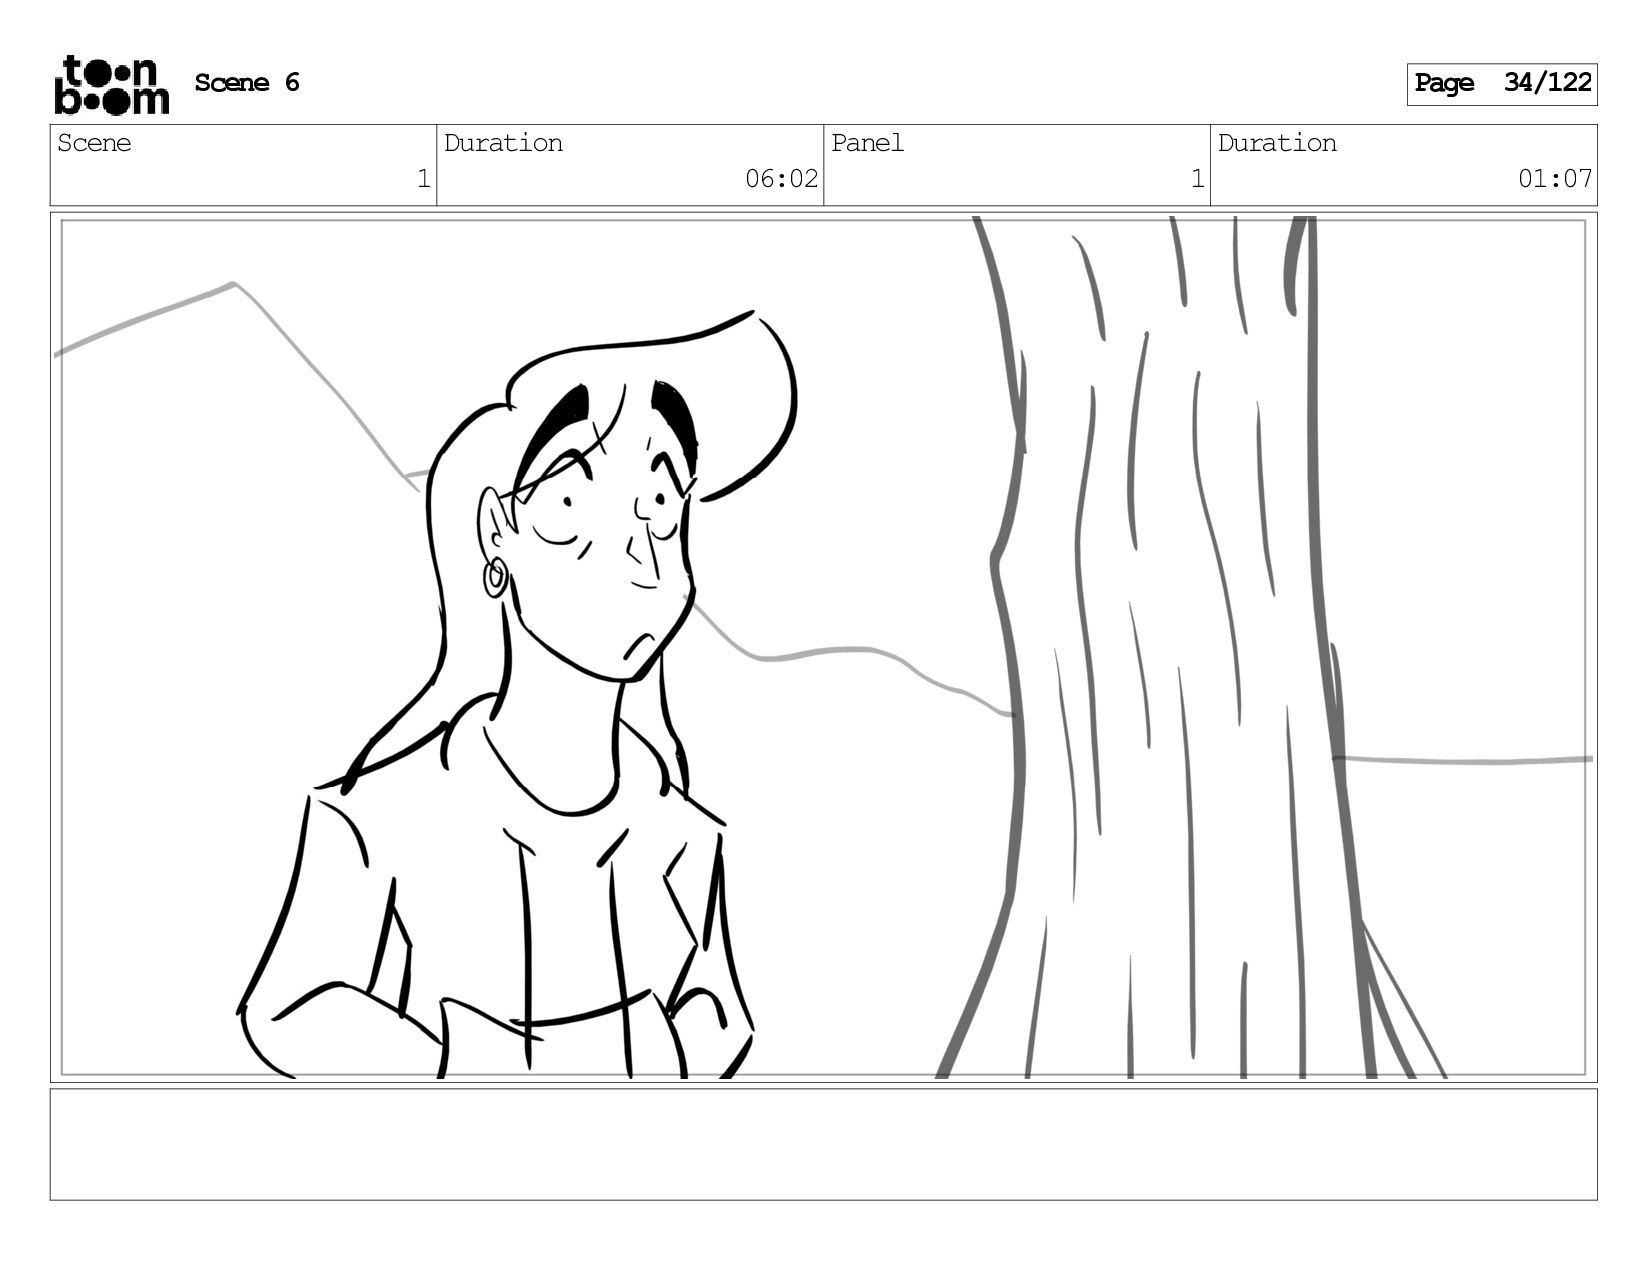Click the panel duration value '01:07'
This screenshot has width=1650, height=1275.
pos(1555,179)
